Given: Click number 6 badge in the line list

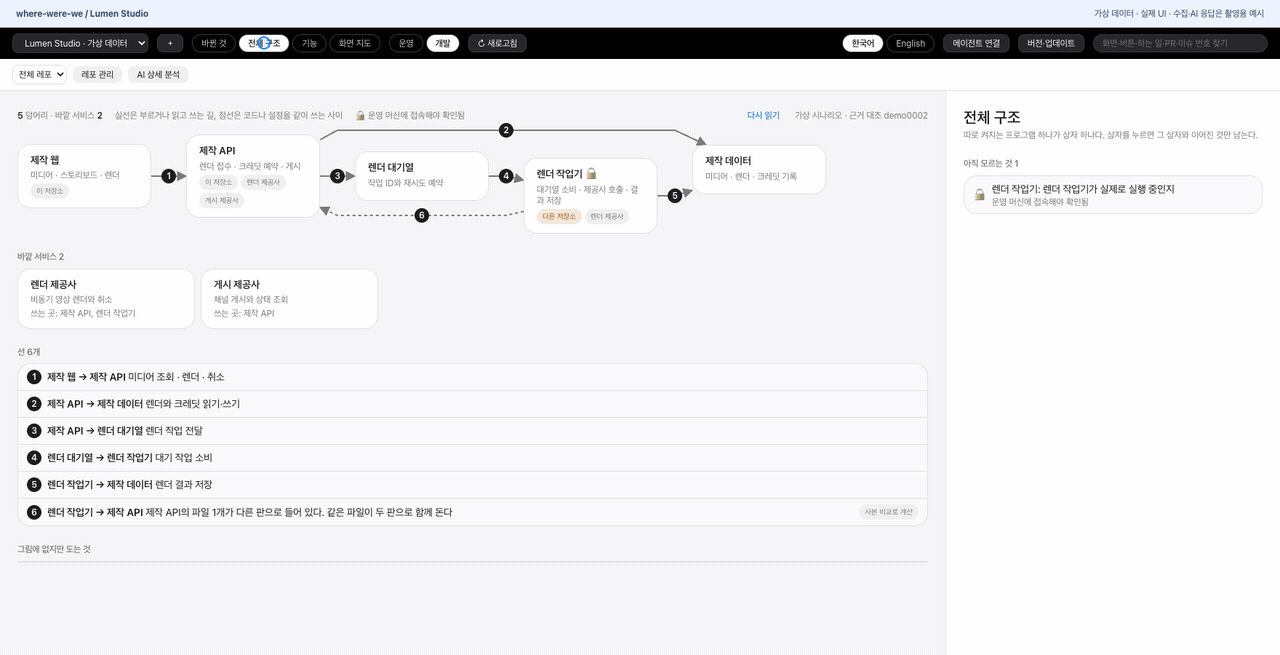Looking at the screenshot, I should (x=34, y=512).
